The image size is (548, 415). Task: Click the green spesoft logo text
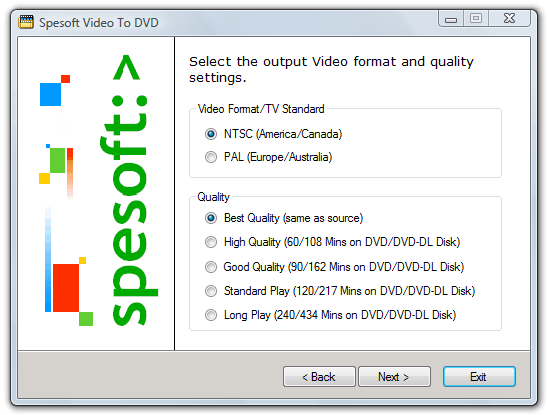pyautogui.click(x=129, y=191)
